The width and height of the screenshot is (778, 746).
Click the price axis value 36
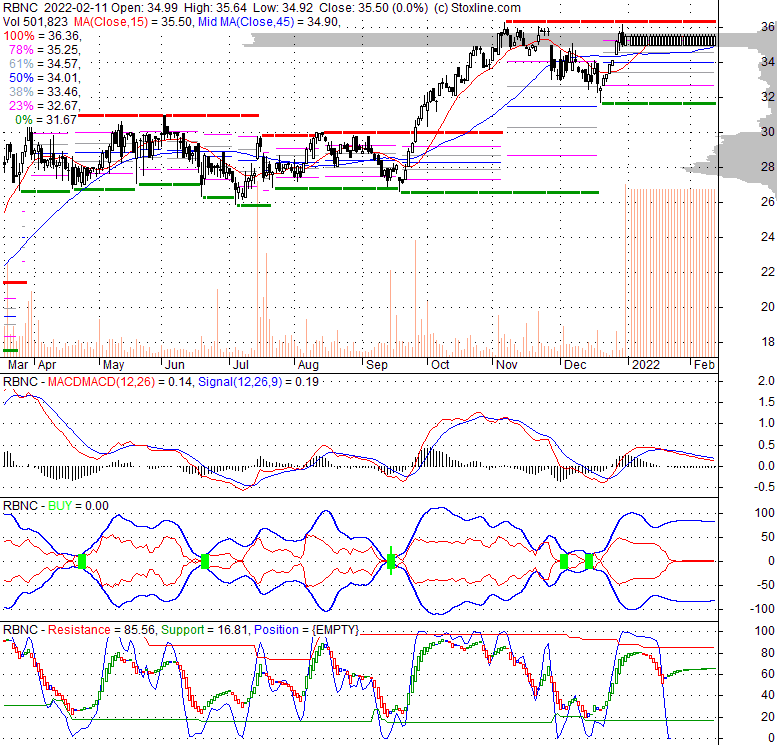coord(768,27)
